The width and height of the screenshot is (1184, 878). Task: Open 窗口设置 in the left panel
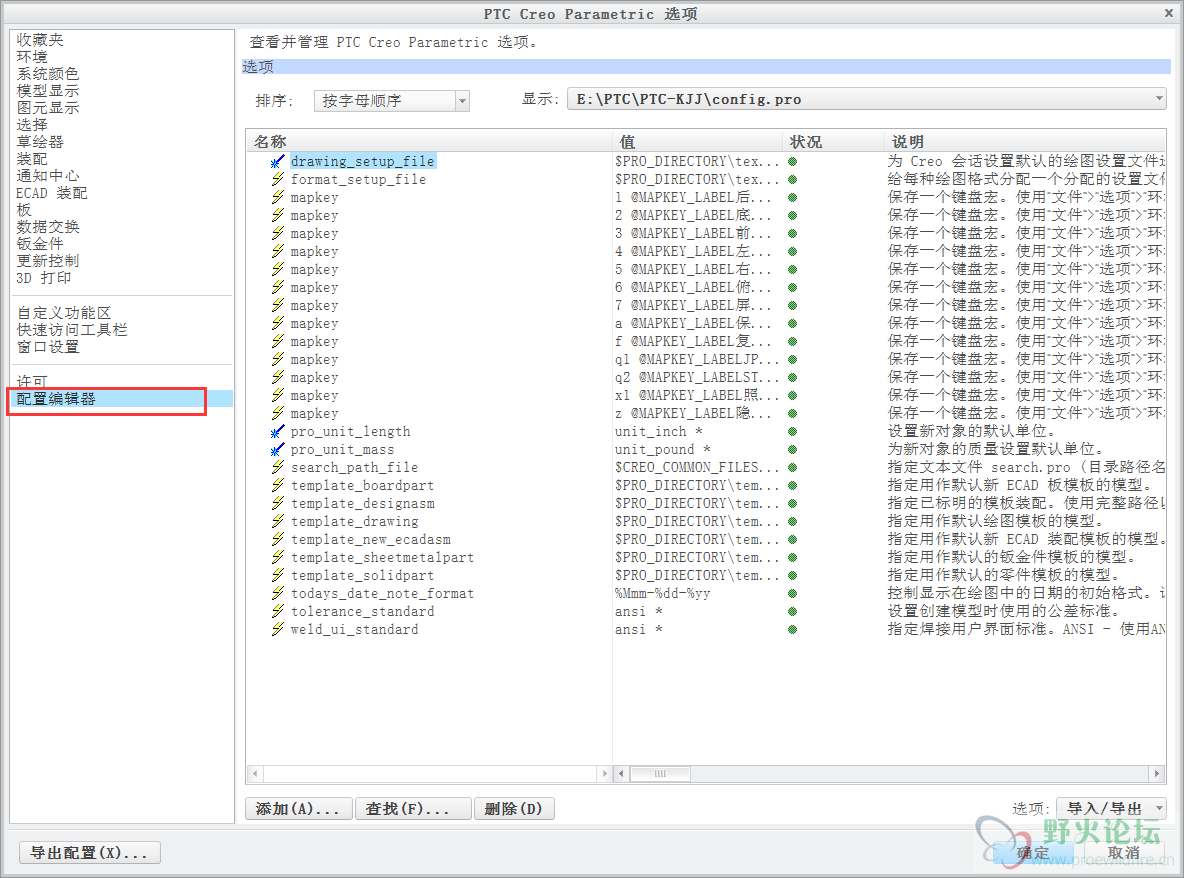(48, 347)
